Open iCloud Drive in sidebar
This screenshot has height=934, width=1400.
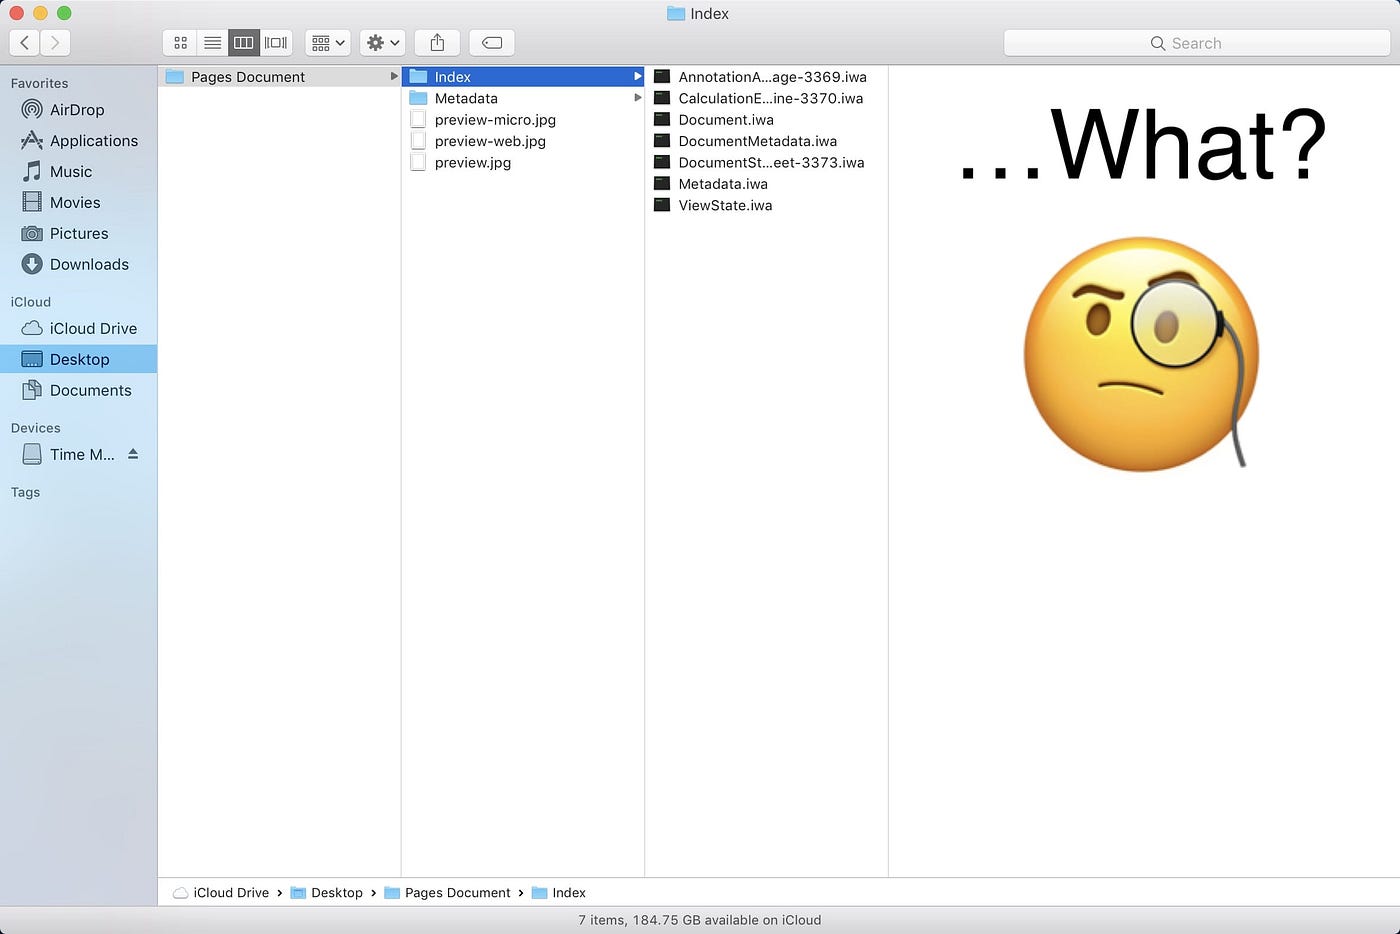(78, 329)
